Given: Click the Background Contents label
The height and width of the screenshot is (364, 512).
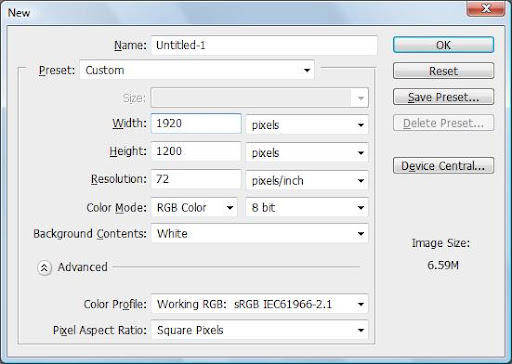Looking at the screenshot, I should (x=90, y=234).
